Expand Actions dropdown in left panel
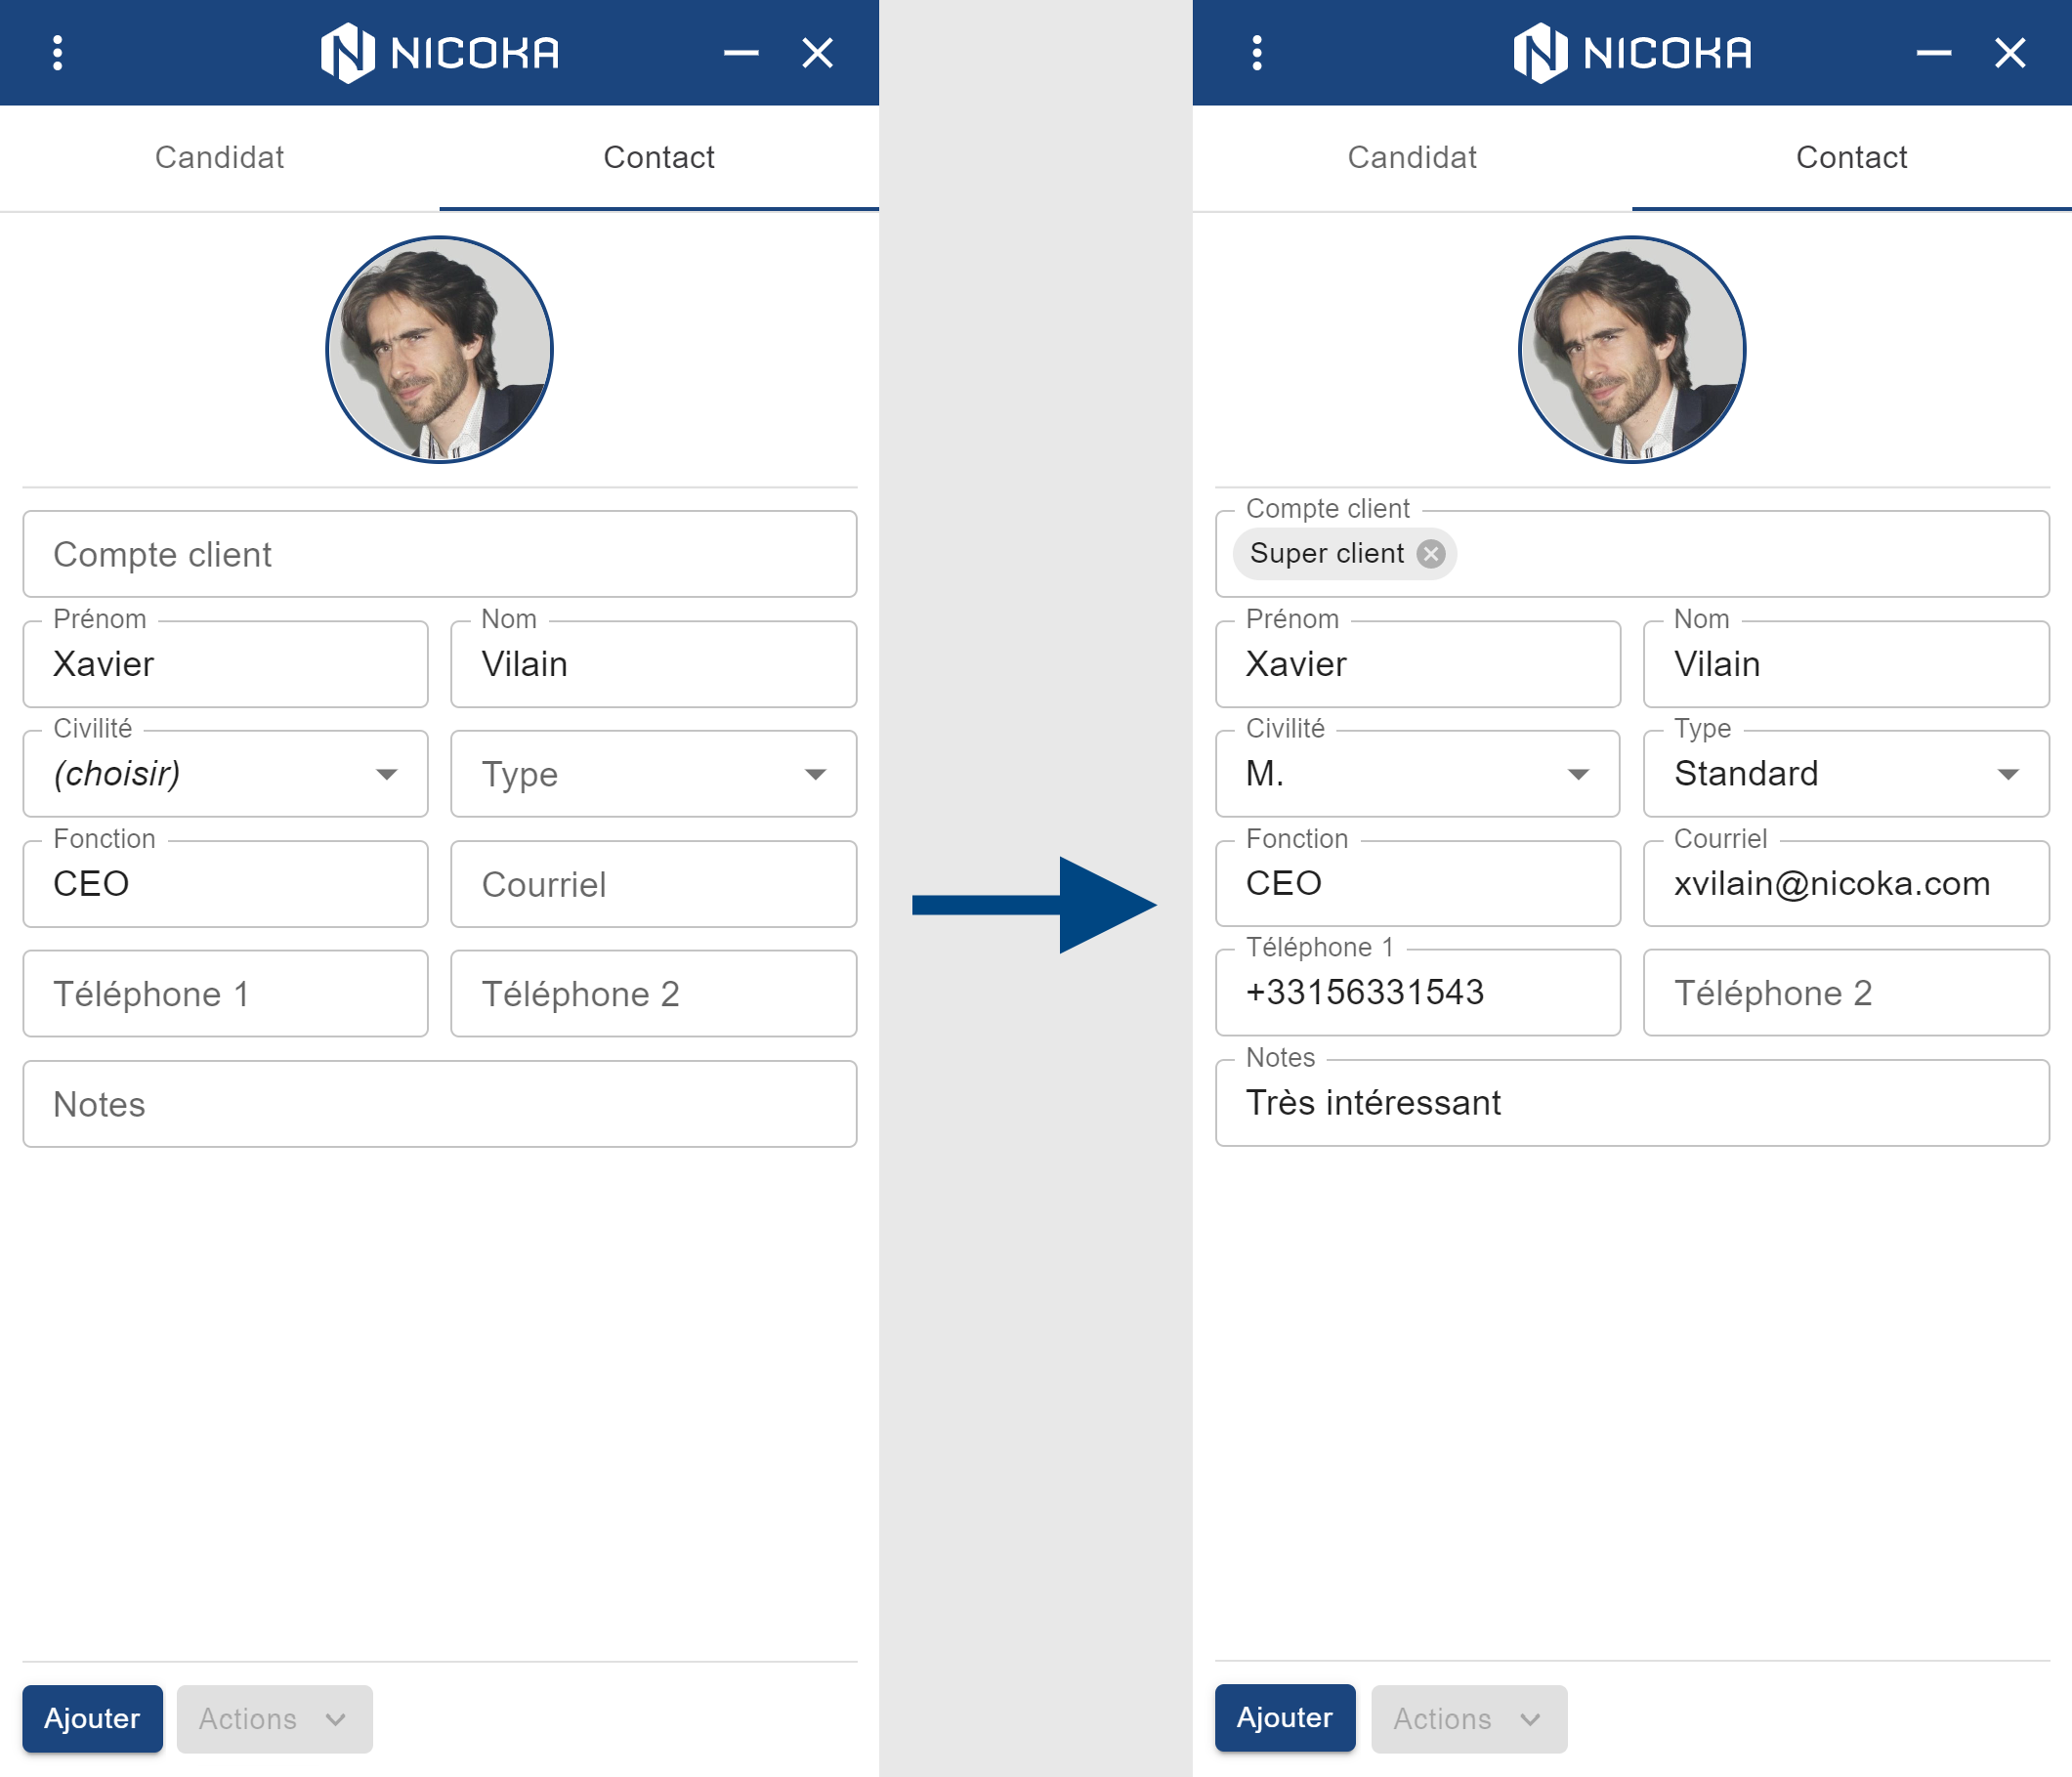Viewport: 2072px width, 1777px height. [x=275, y=1719]
